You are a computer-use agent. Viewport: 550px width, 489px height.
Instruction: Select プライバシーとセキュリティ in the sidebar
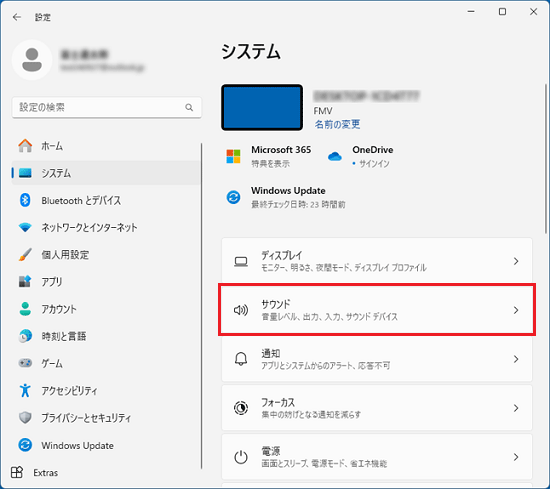pyautogui.click(x=106, y=417)
